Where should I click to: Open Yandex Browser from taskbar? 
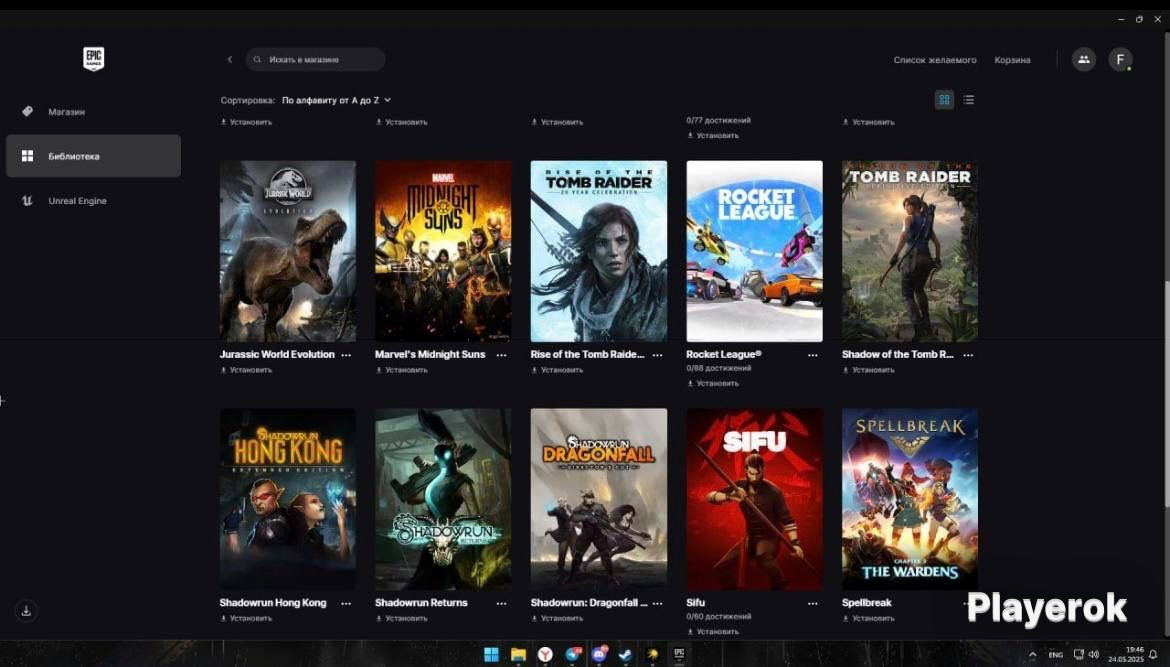(545, 654)
